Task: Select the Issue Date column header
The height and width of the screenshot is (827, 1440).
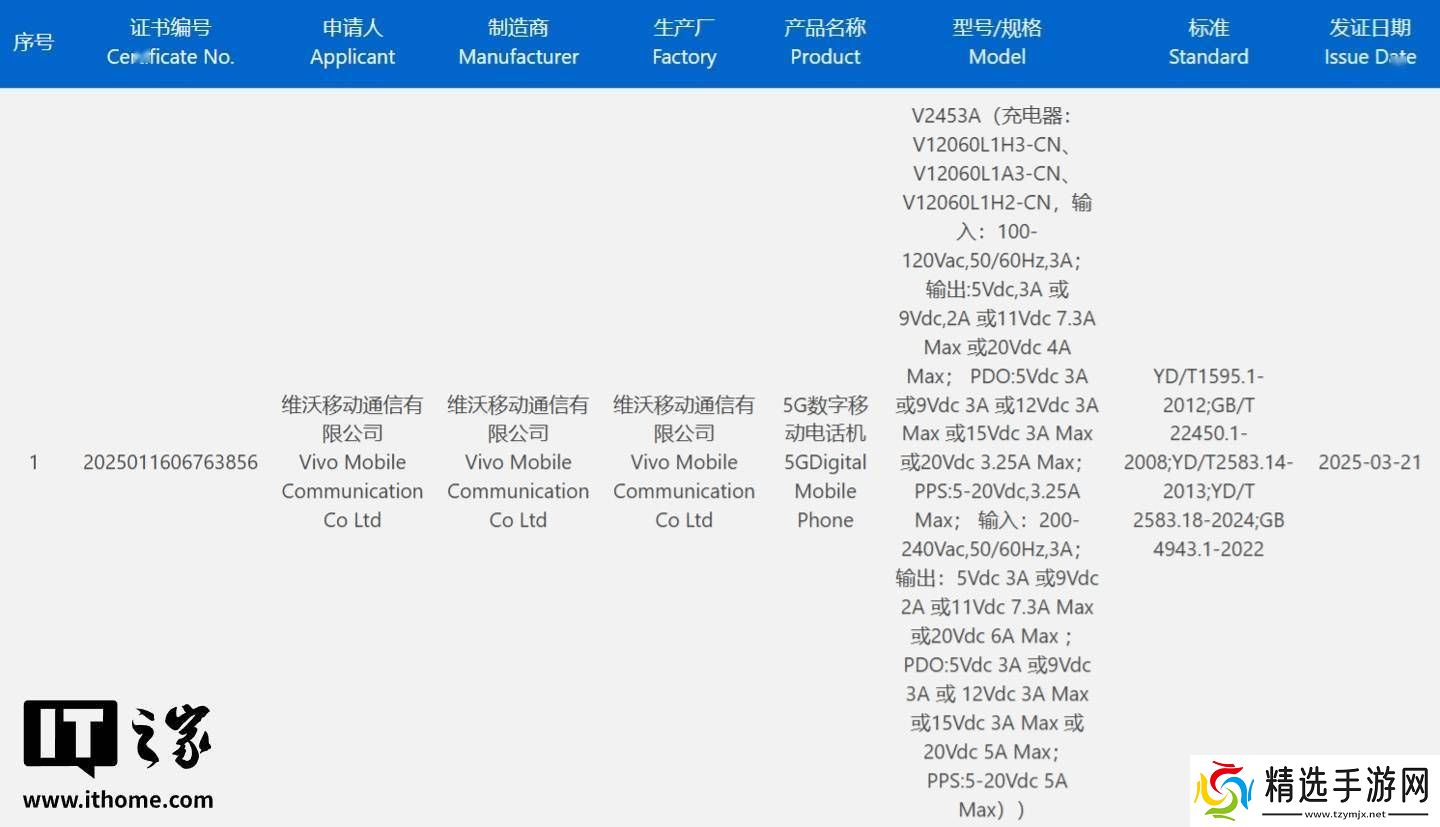Action: (1370, 42)
